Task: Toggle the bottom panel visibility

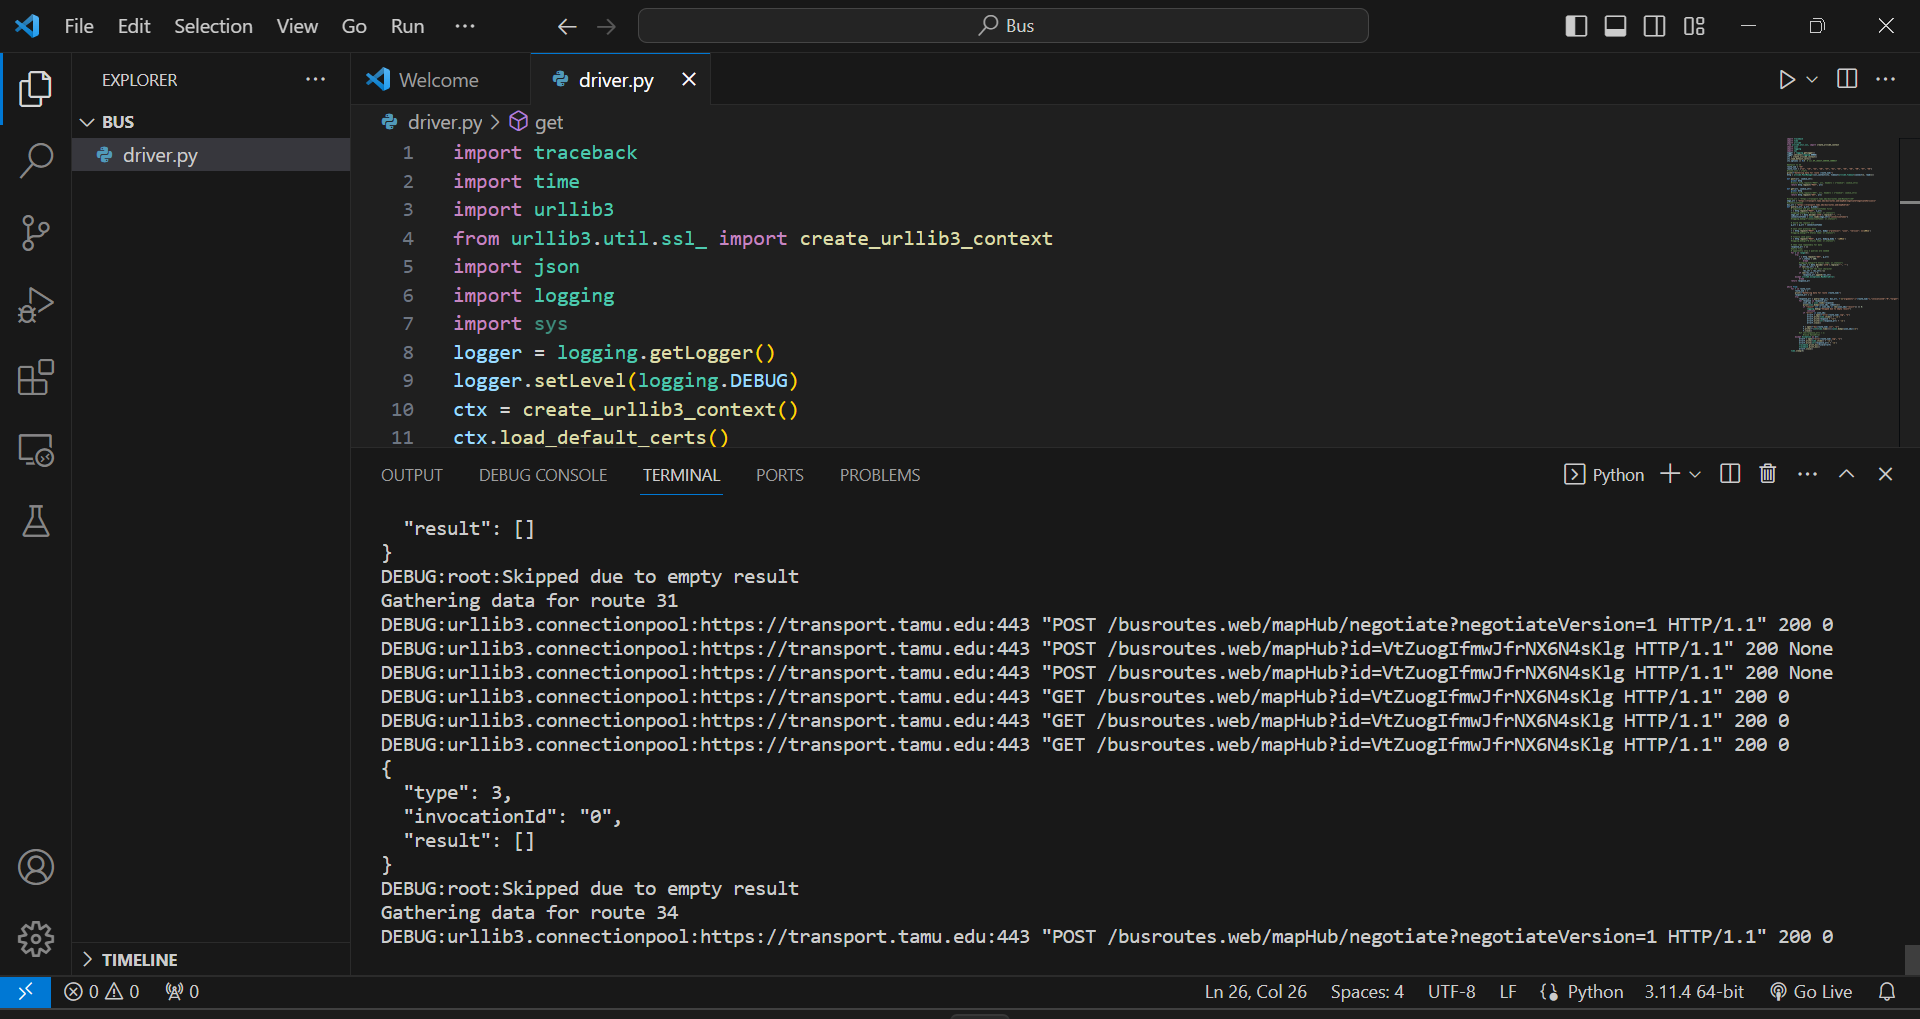Action: (1615, 26)
